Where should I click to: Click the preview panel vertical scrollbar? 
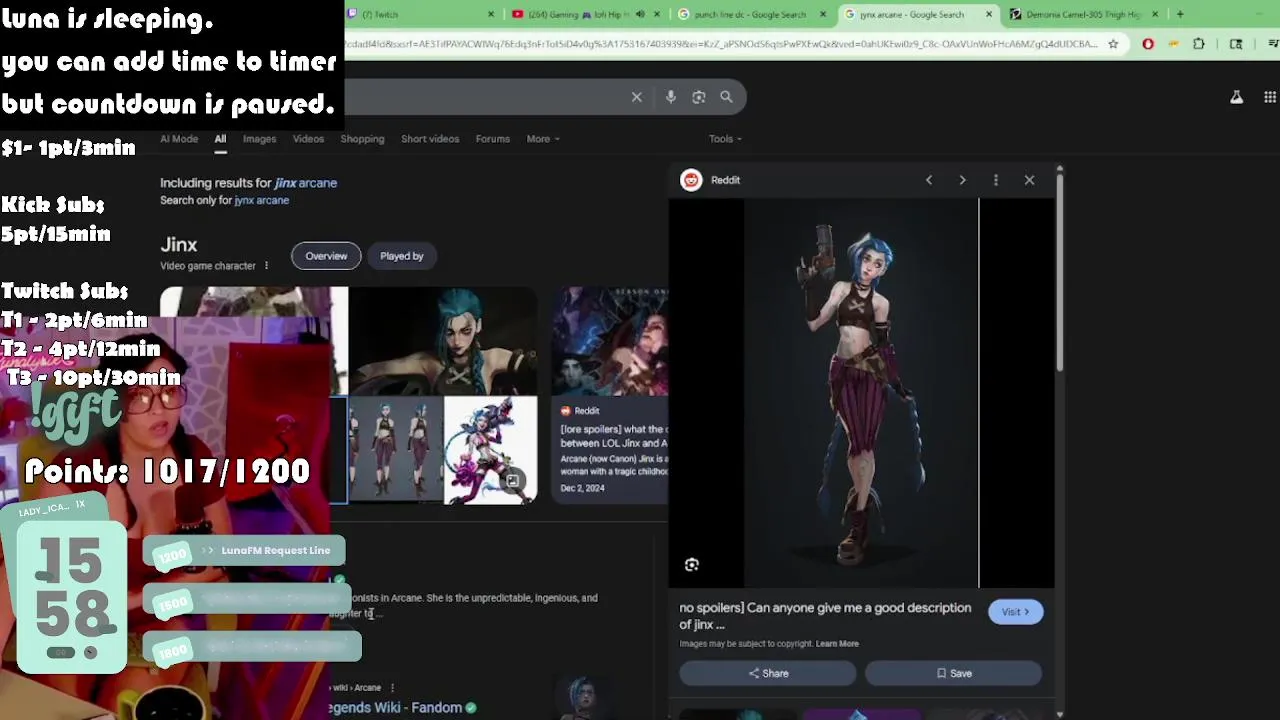(x=1059, y=275)
